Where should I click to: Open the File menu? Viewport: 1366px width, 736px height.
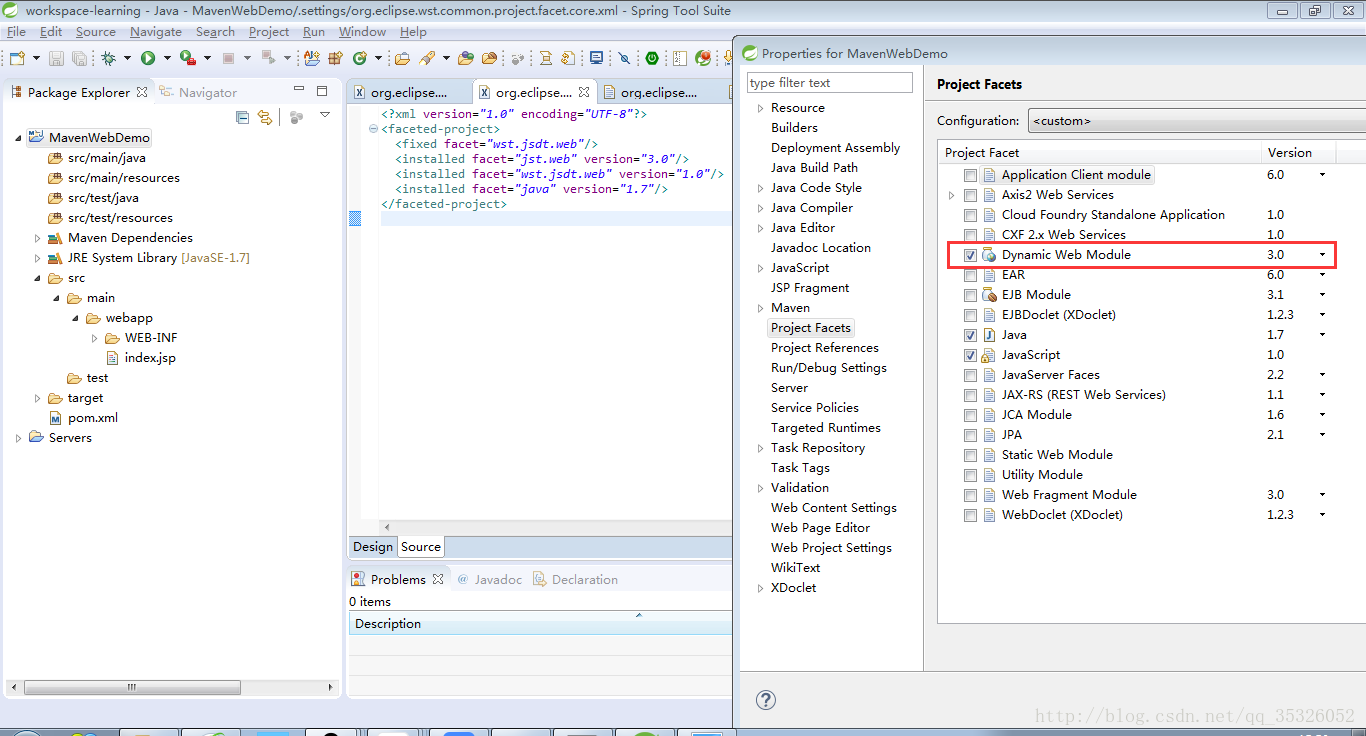pos(16,32)
